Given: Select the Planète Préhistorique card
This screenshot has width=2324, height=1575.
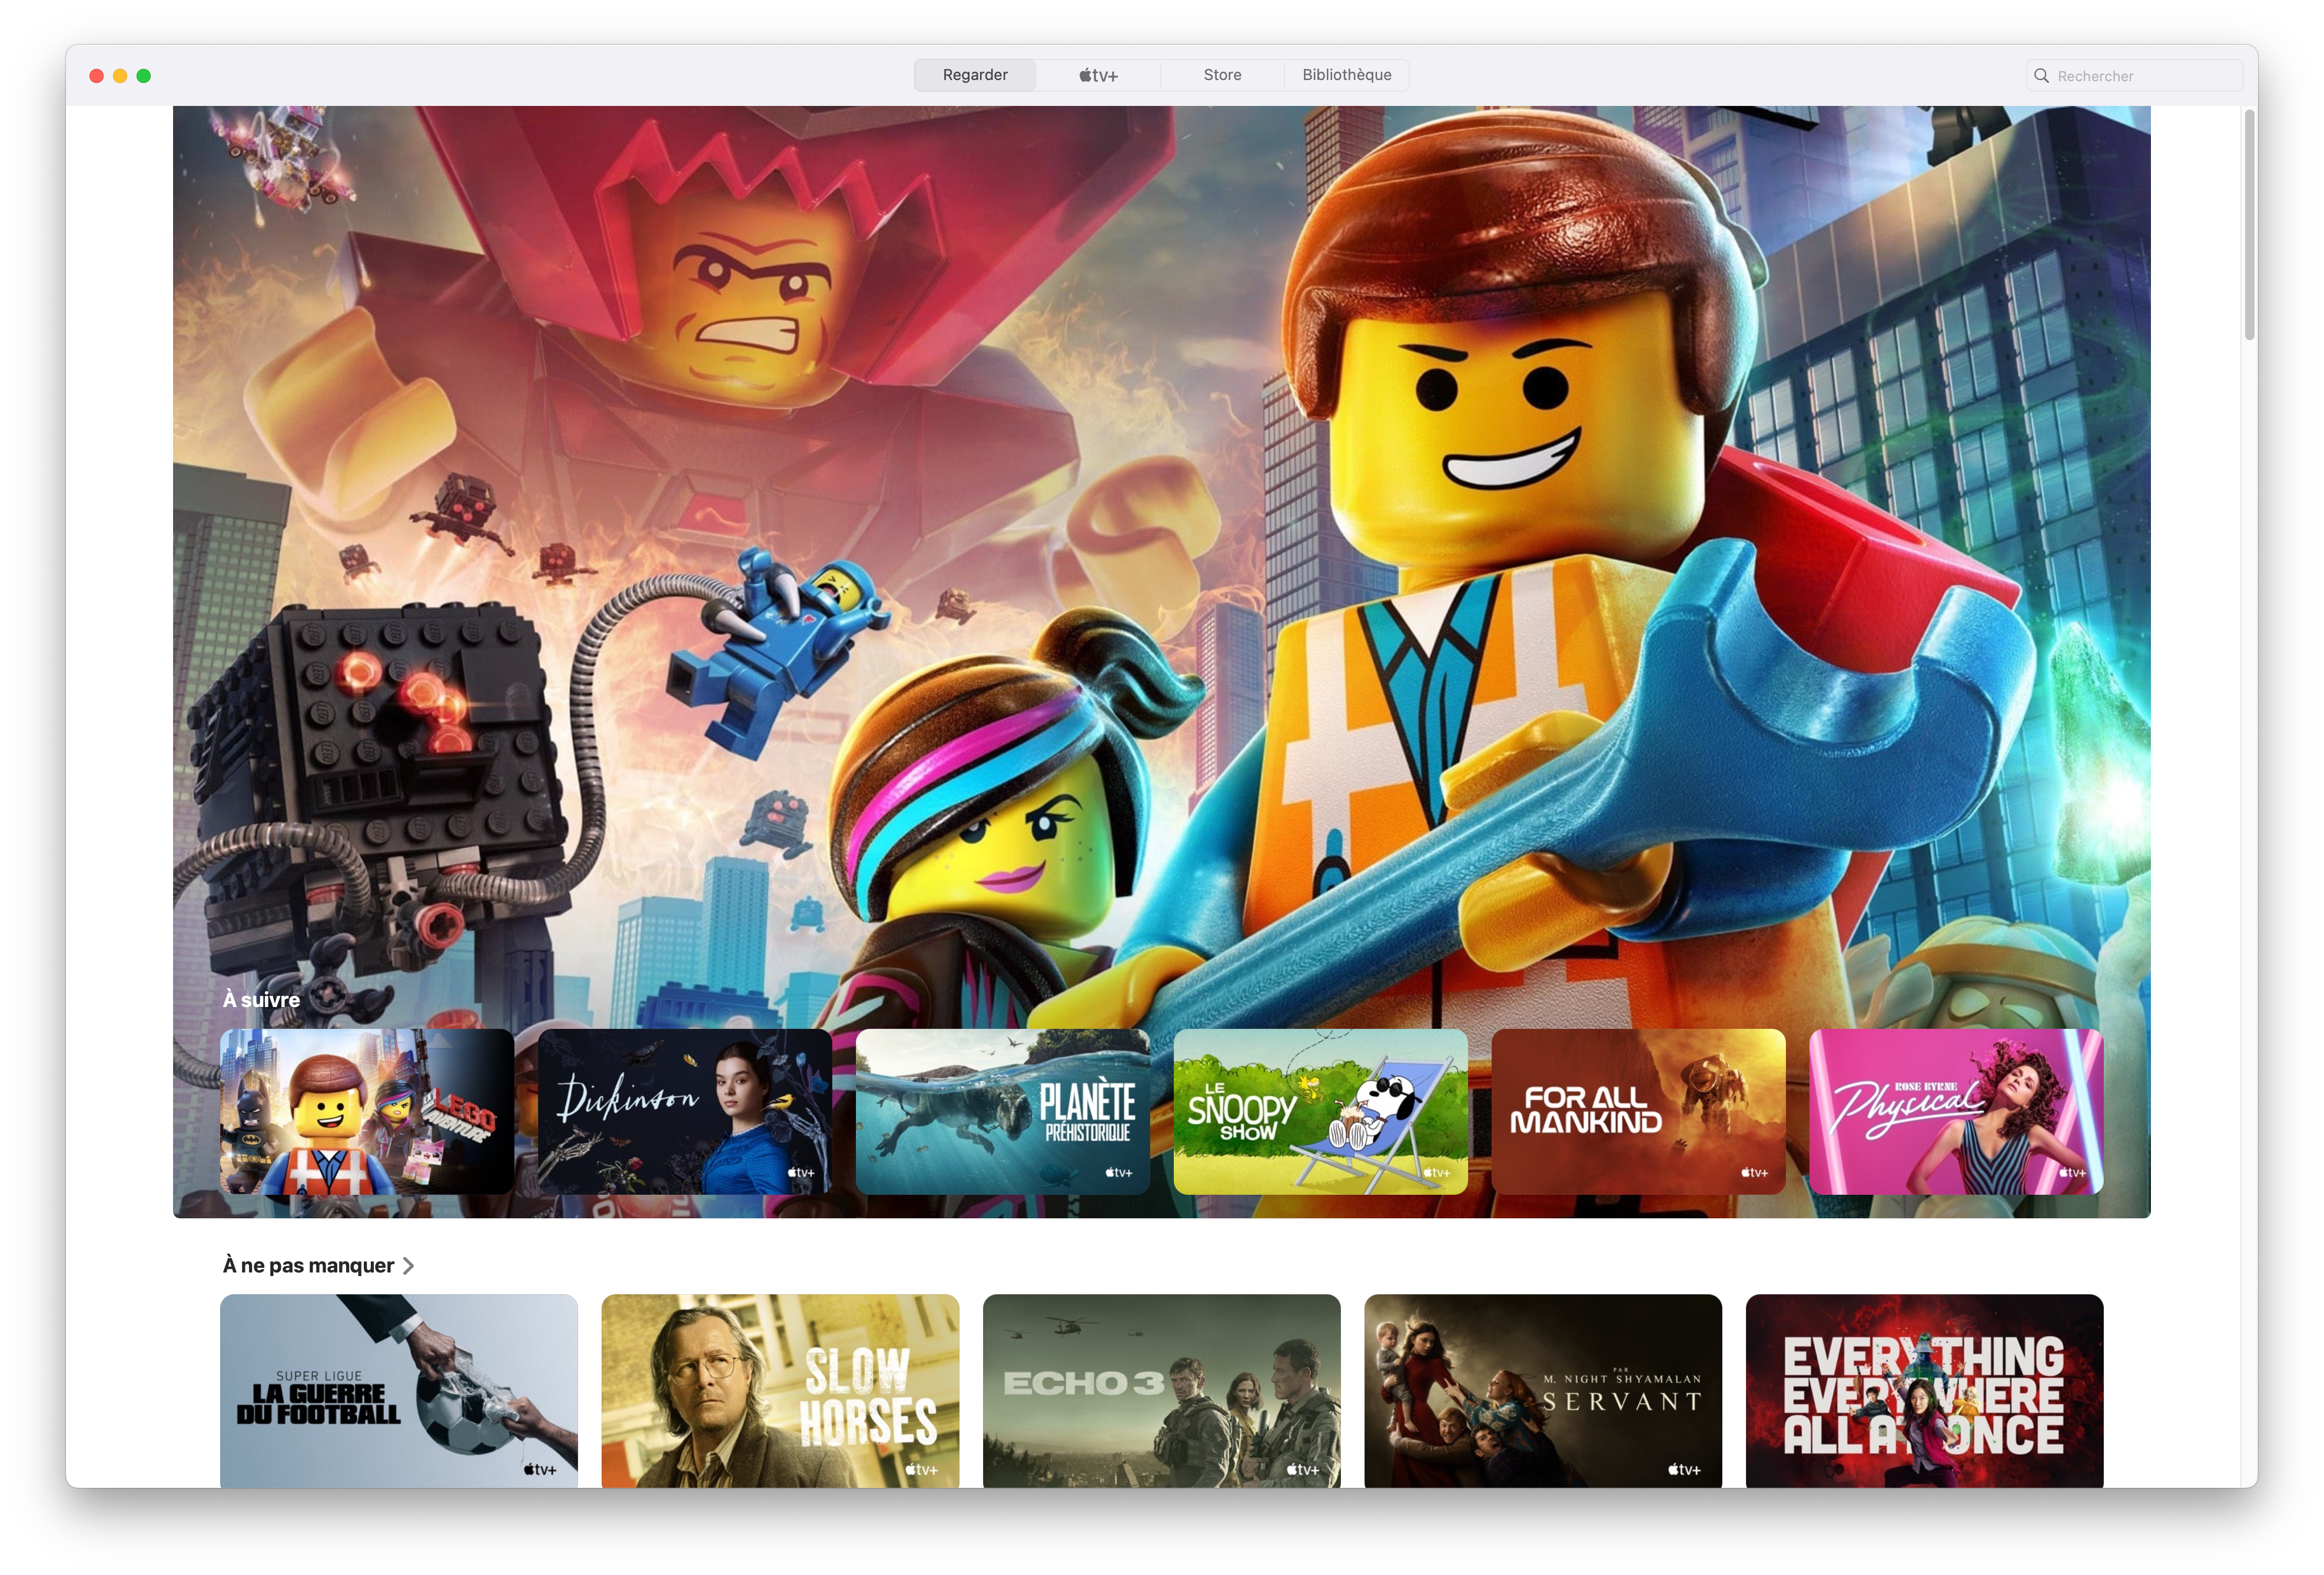Looking at the screenshot, I should (x=1003, y=1111).
